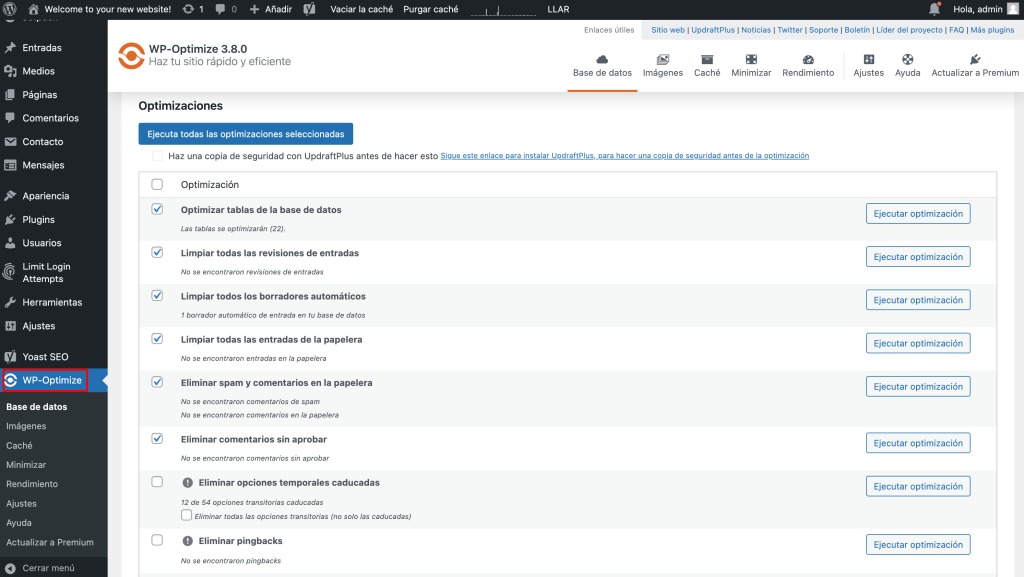Click the archive icon above Caché tab
The width and height of the screenshot is (1024, 577).
coord(707,59)
